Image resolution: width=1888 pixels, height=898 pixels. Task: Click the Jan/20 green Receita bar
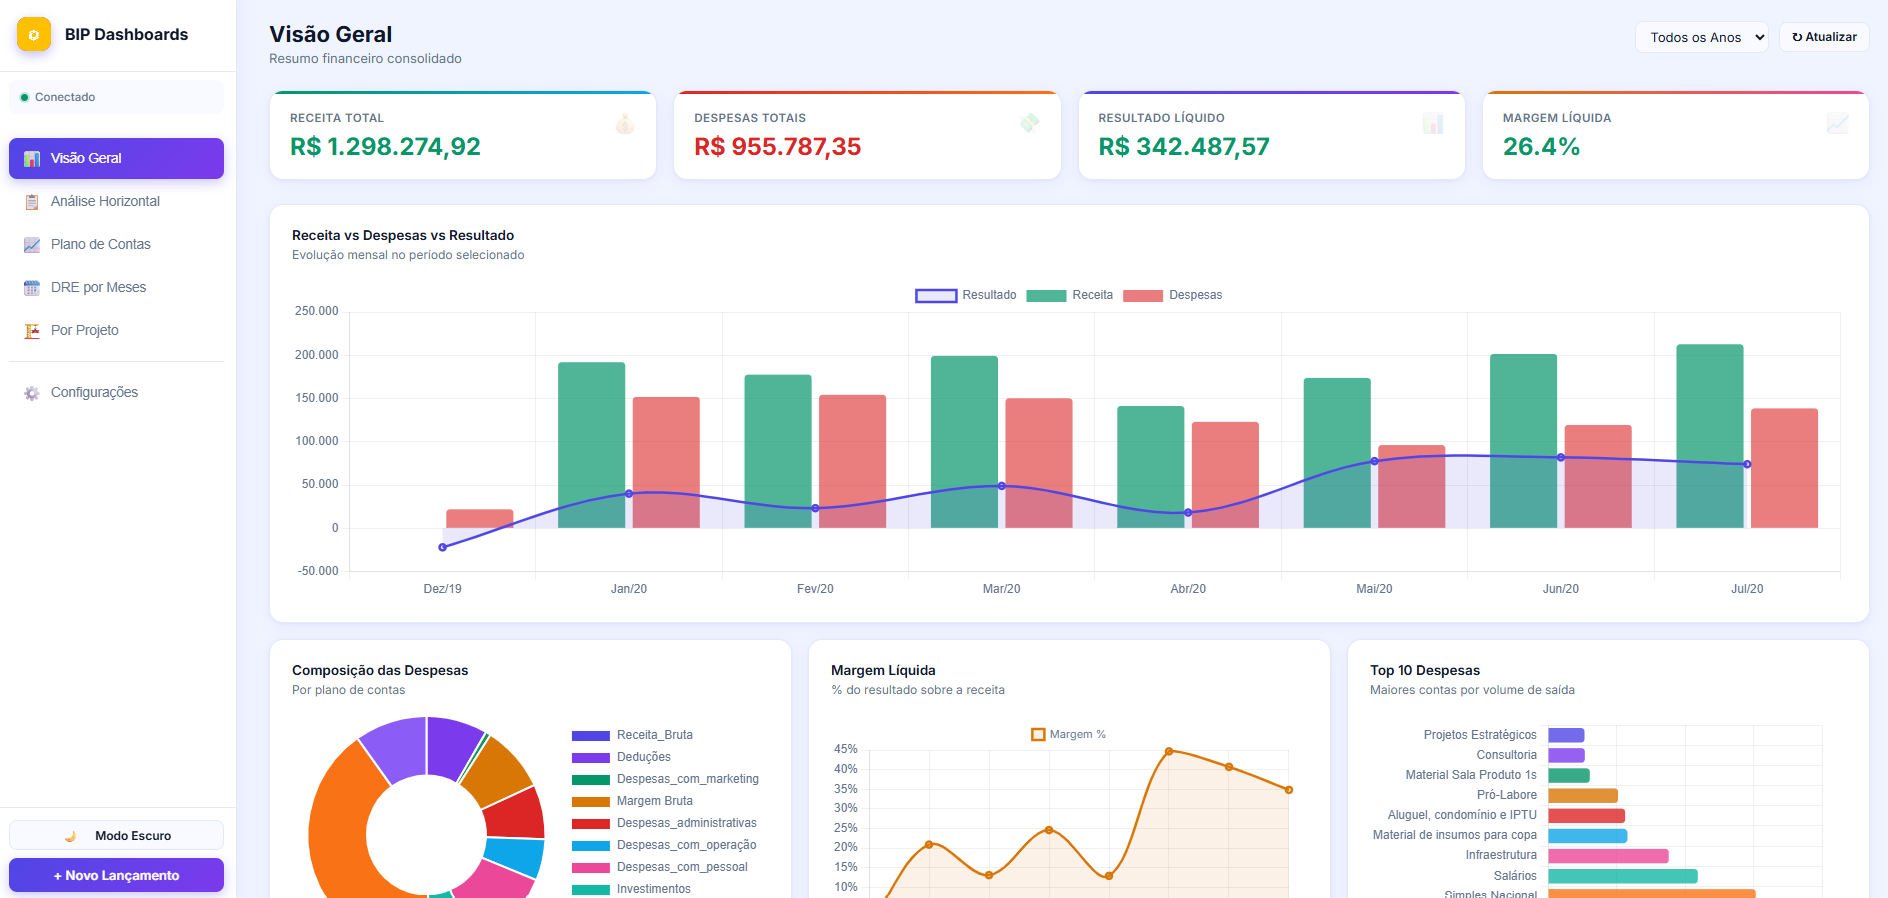pyautogui.click(x=591, y=445)
